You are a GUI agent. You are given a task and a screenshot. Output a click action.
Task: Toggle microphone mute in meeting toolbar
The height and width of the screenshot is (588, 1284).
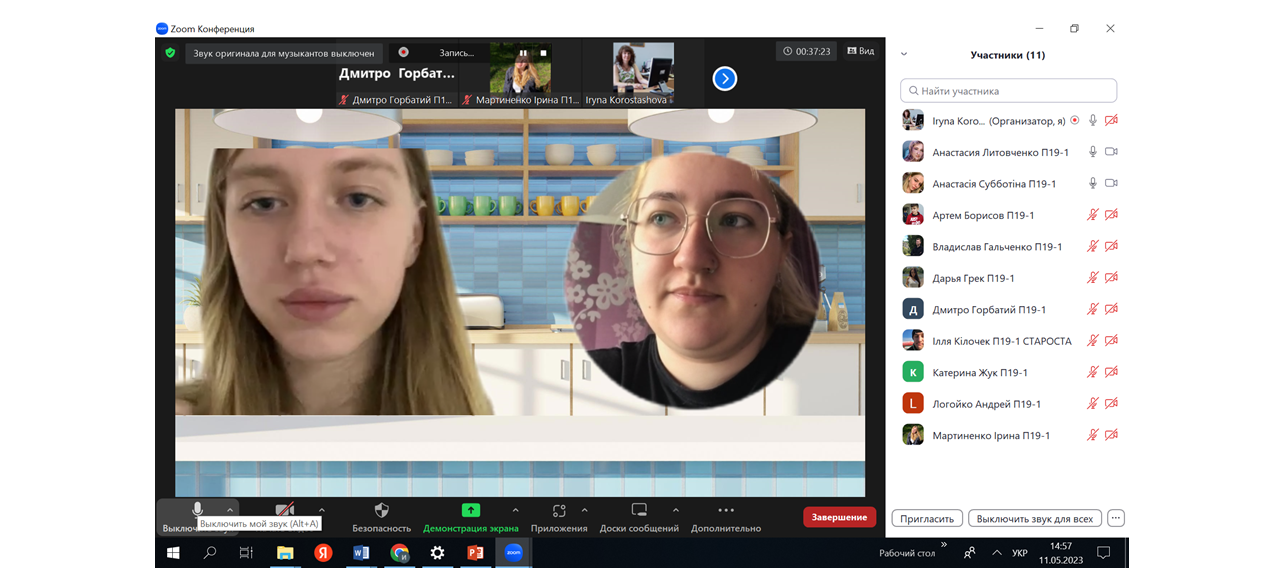coord(198,510)
